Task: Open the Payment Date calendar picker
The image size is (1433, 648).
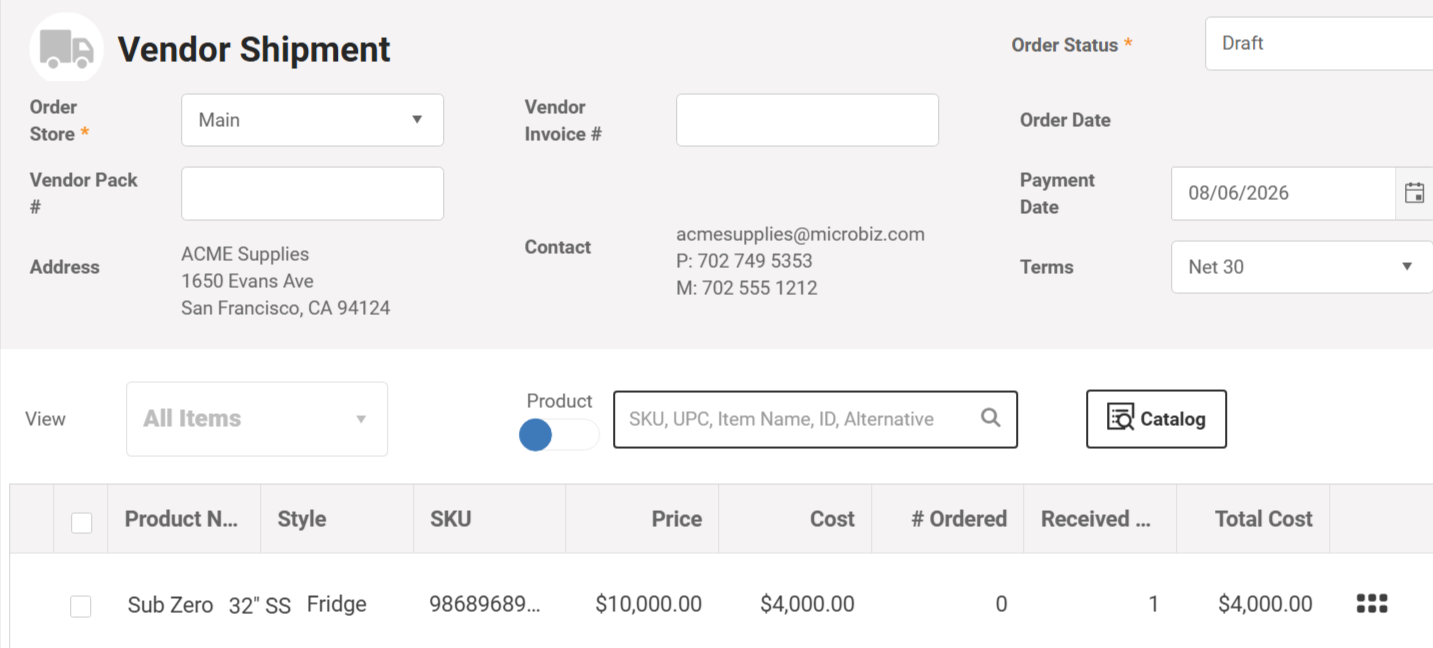Action: coord(1414,193)
